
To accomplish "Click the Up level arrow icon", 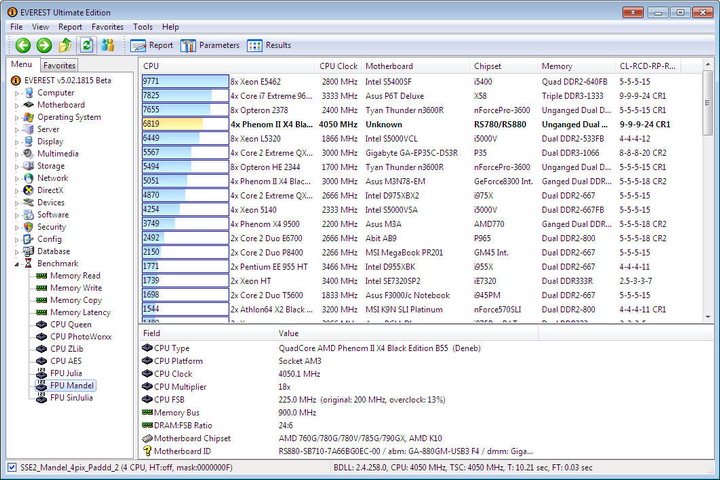I will [65, 45].
